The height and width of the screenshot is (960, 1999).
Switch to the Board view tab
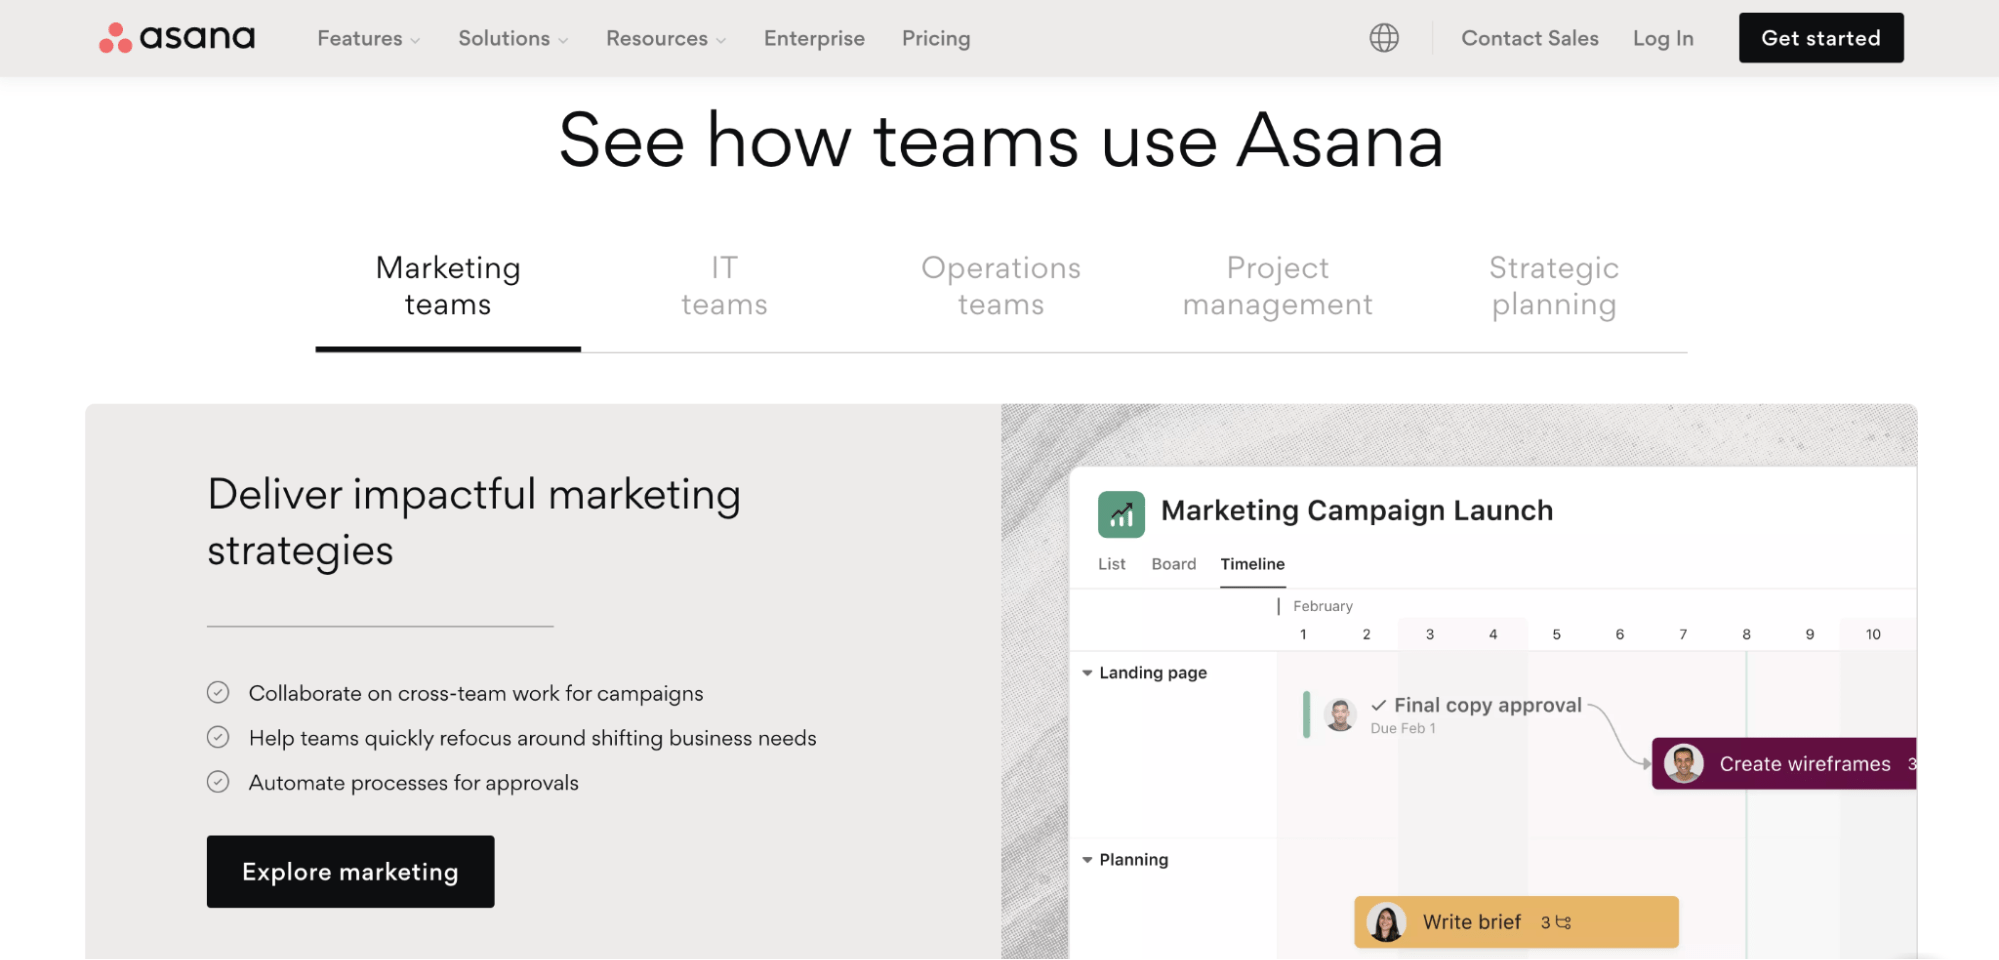pyautogui.click(x=1173, y=564)
